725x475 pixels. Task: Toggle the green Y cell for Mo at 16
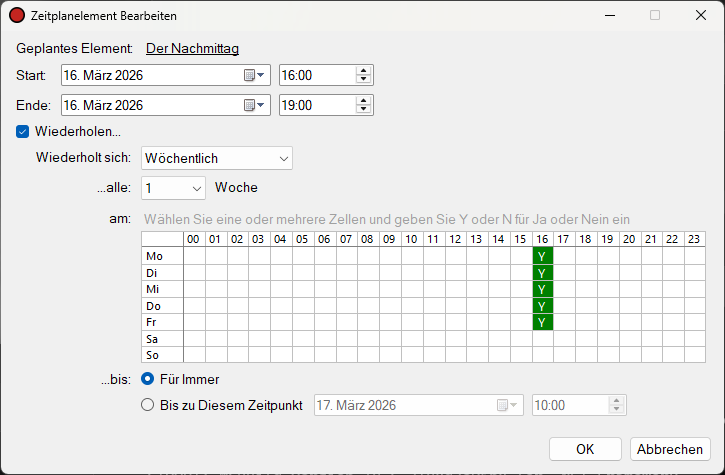[x=543, y=256]
